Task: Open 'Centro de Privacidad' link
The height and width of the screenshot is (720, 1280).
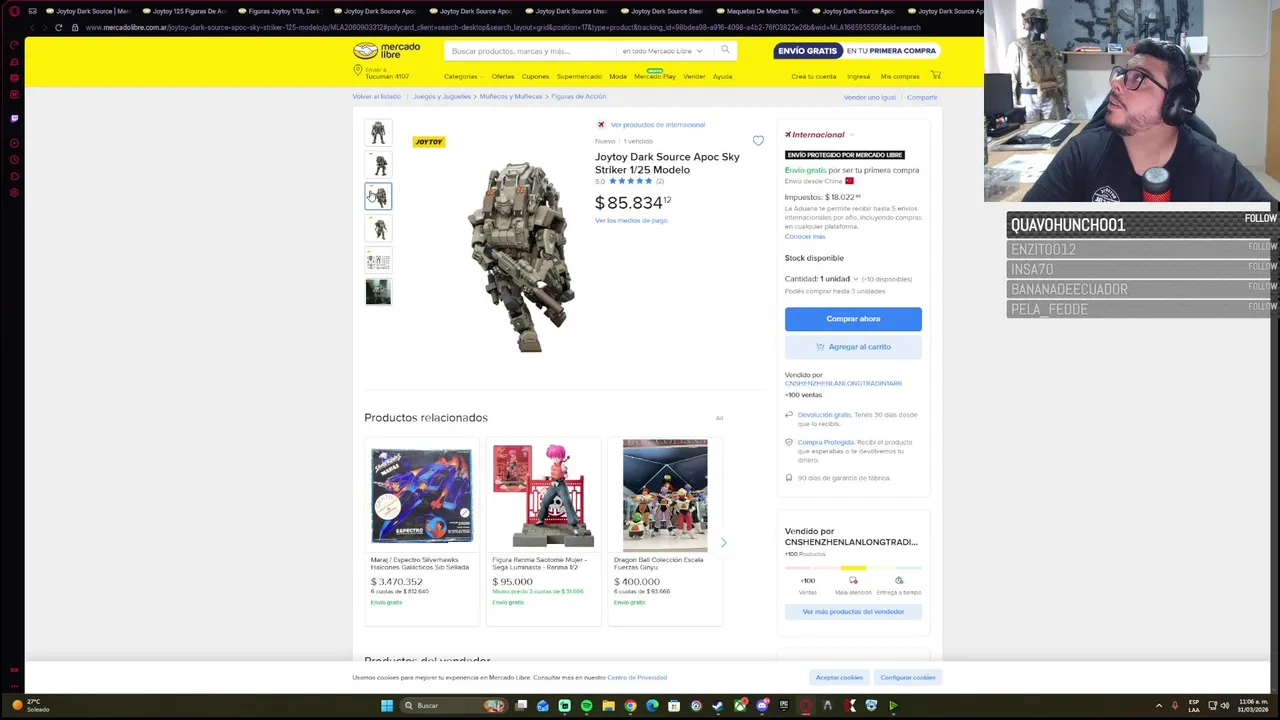Action: tap(637, 677)
